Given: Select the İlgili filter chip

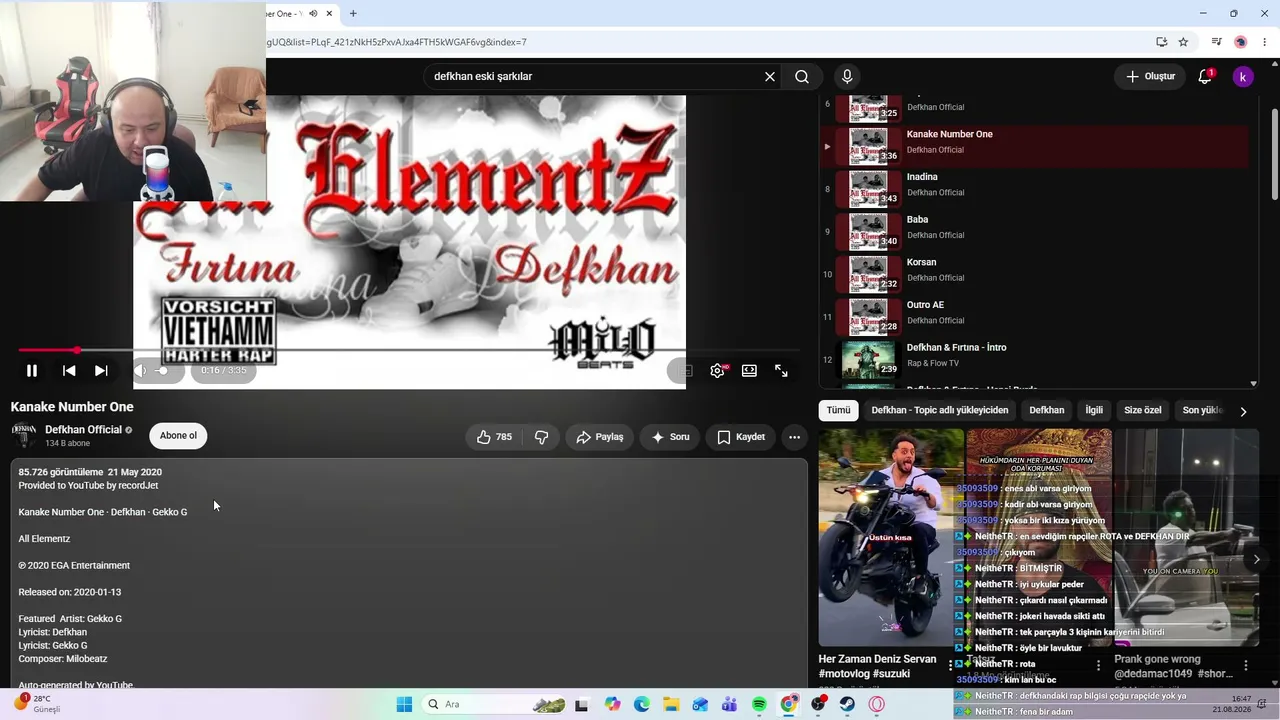Looking at the screenshot, I should (x=1094, y=410).
